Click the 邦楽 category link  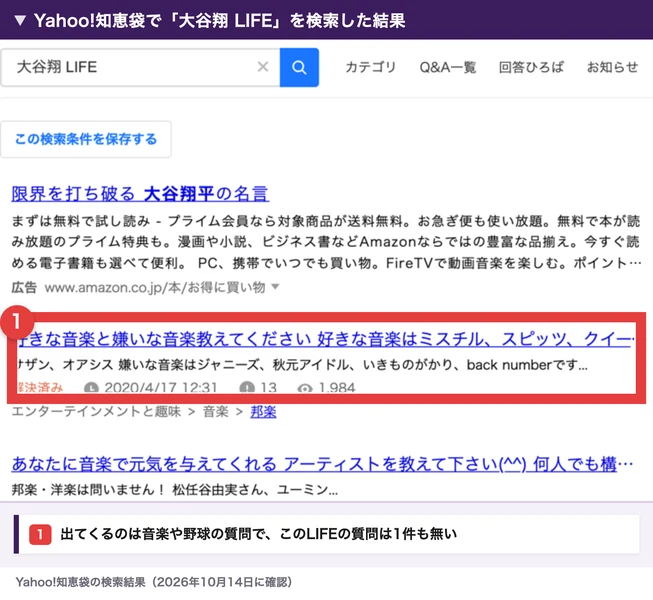263,412
